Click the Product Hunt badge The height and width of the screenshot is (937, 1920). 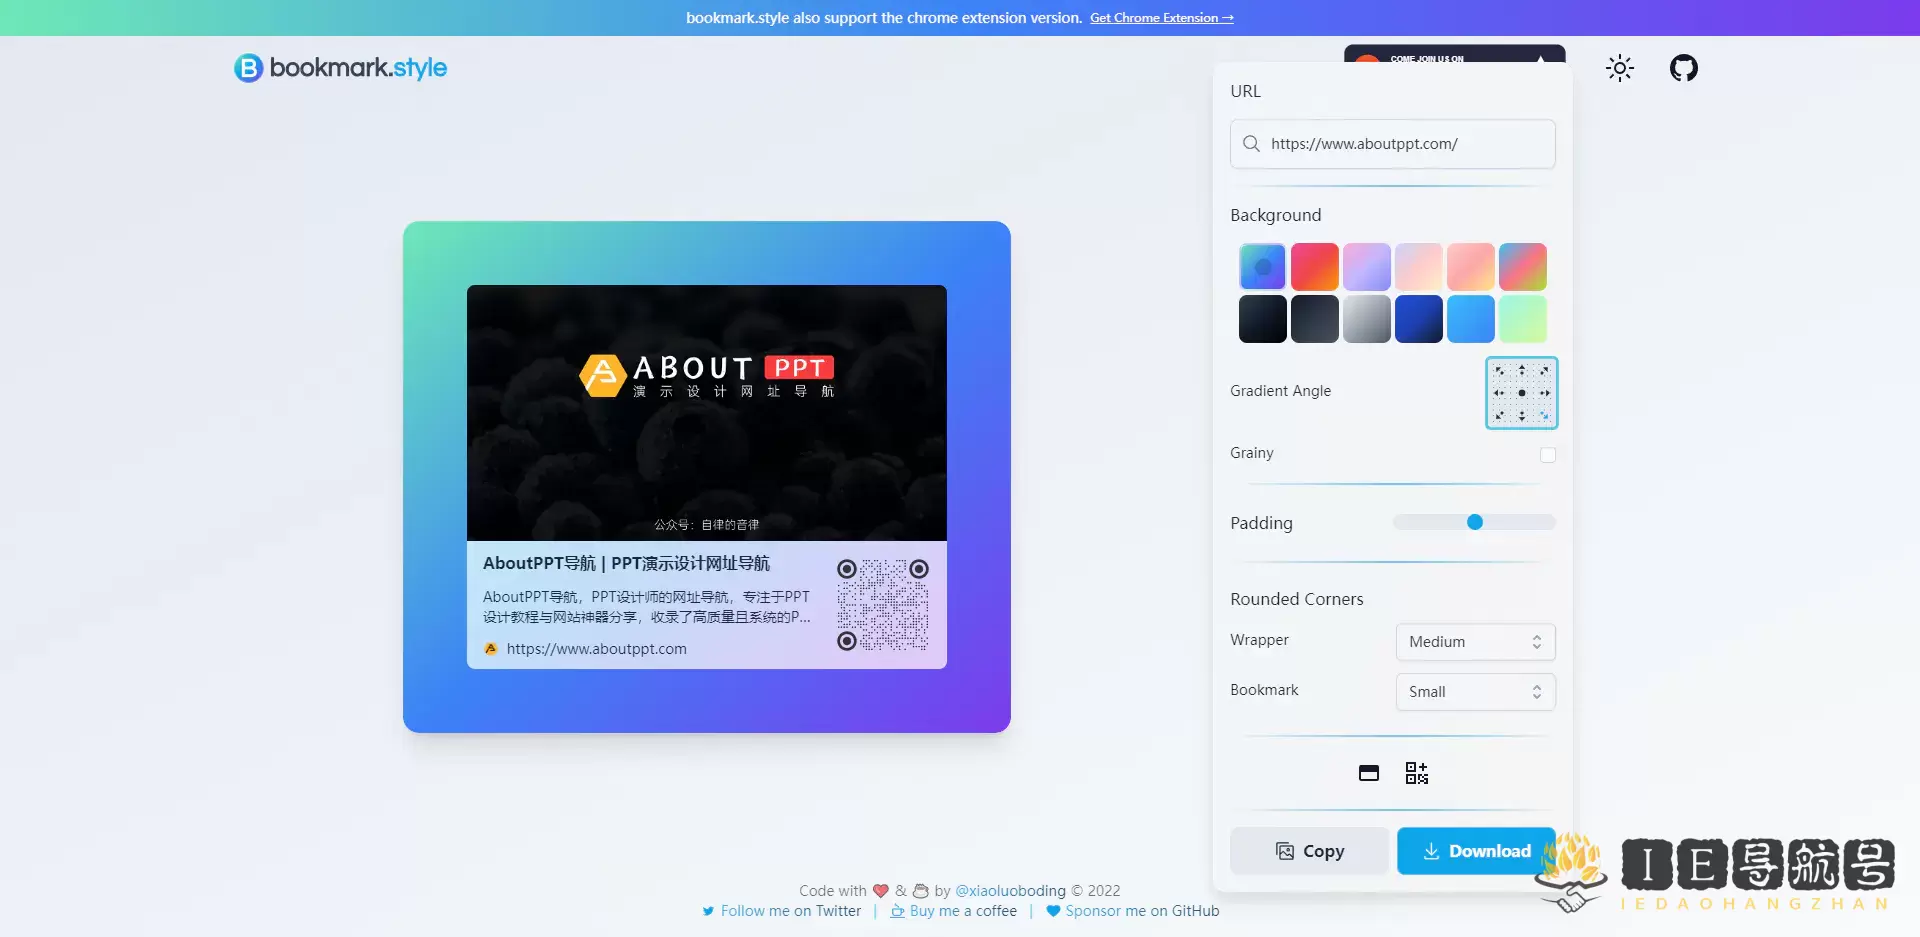coord(1453,54)
